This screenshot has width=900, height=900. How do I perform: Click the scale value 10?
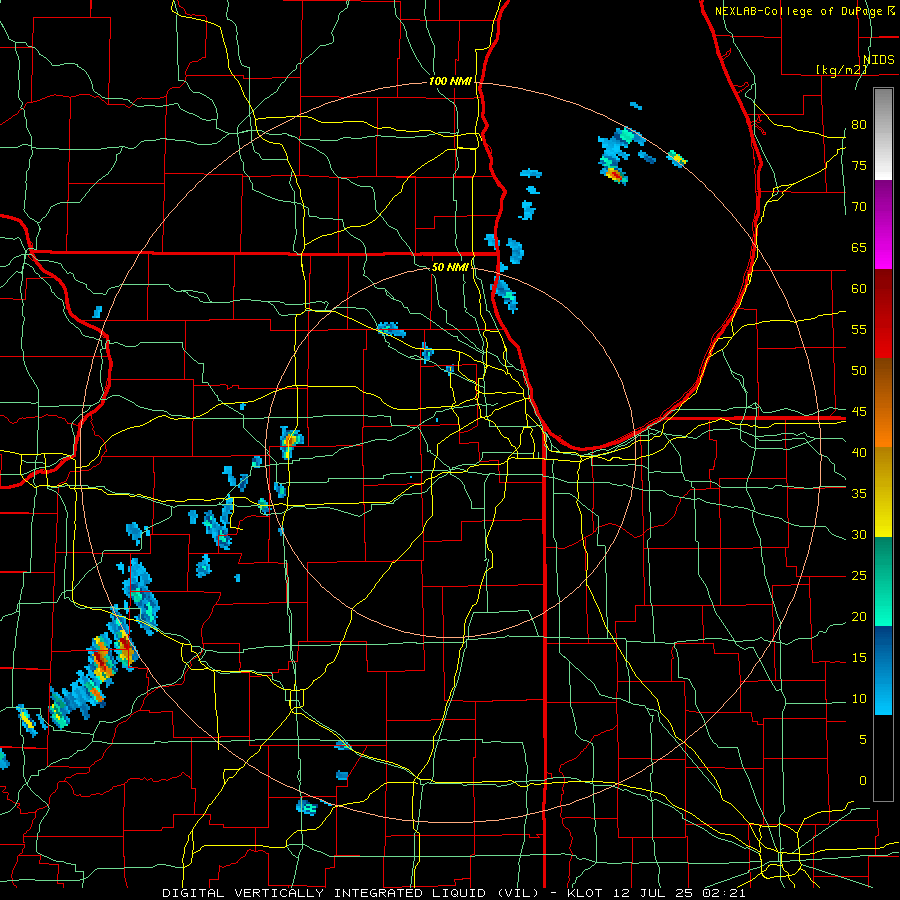[859, 699]
